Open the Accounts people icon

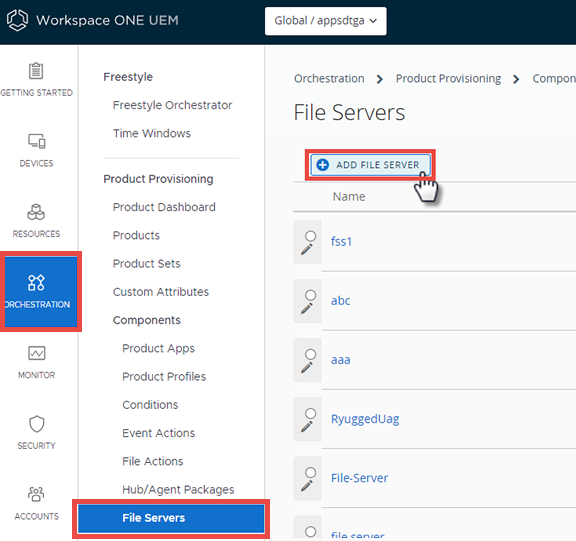36,494
